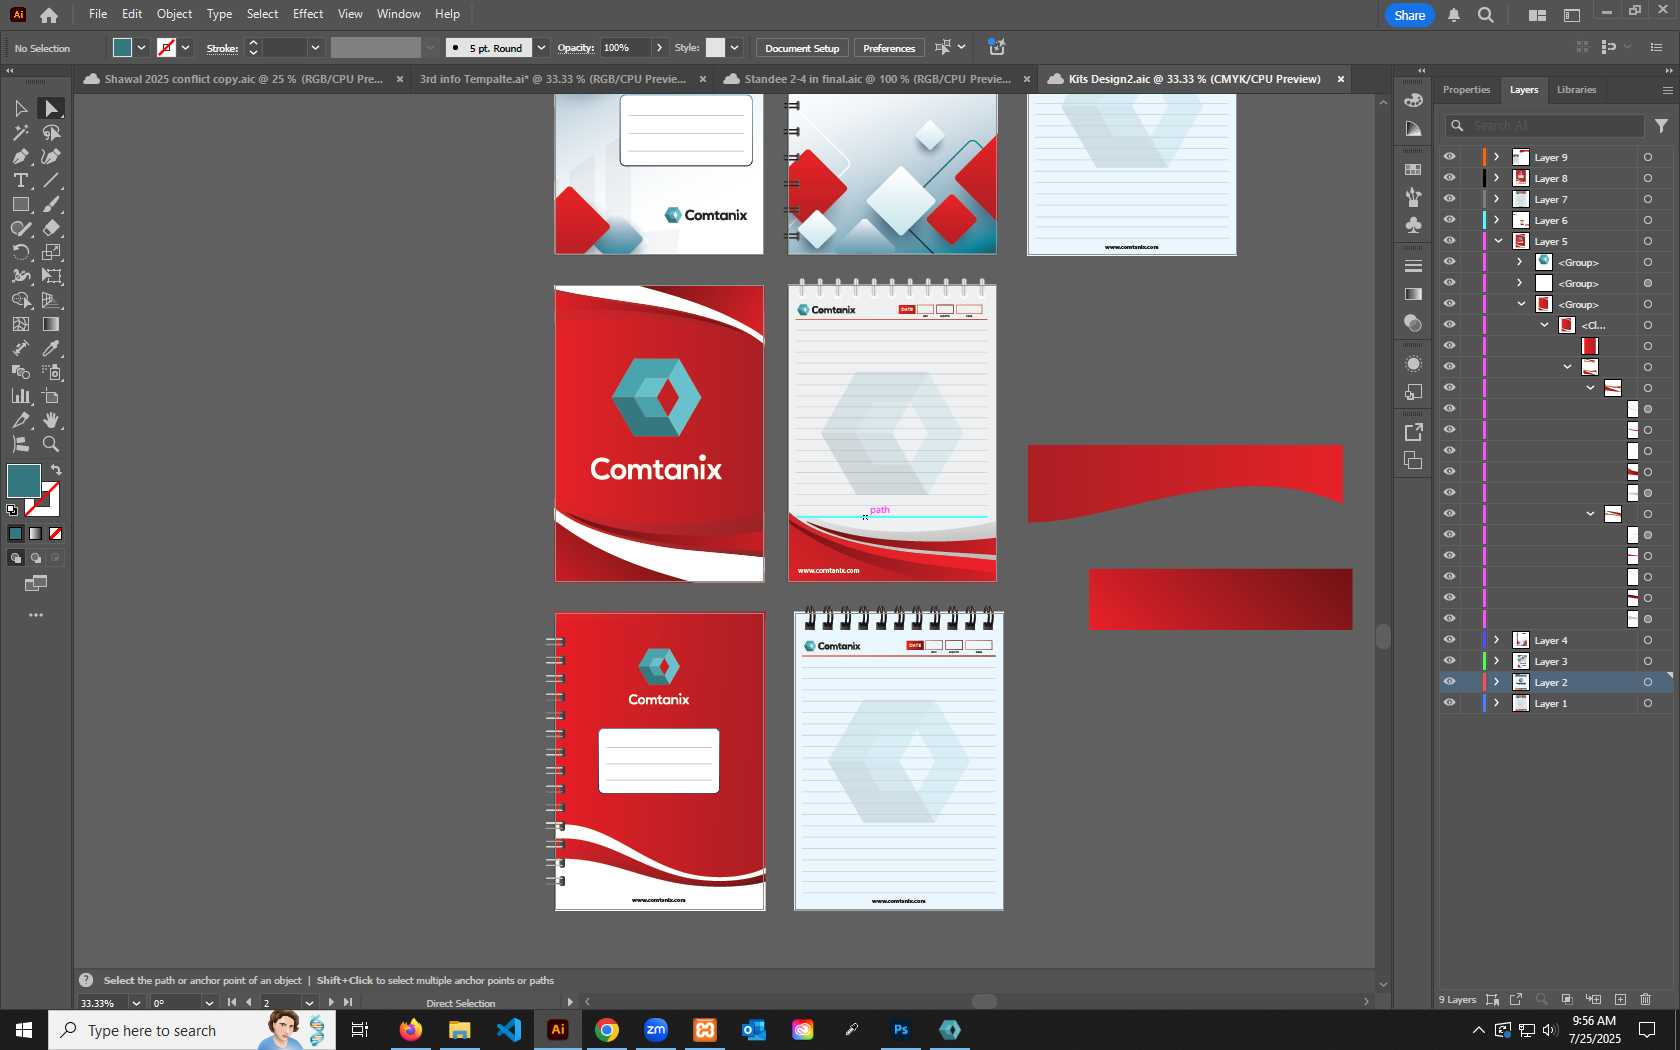Select the Paintbrush tool

pos(51,204)
